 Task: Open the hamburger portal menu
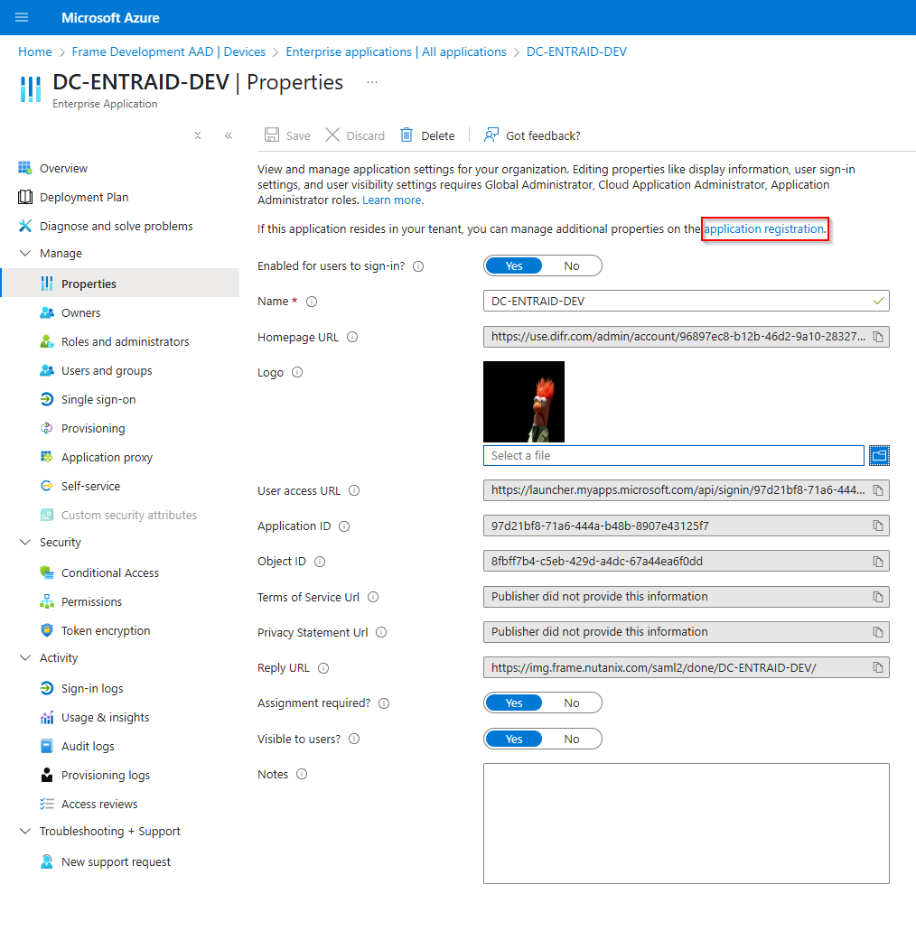click(22, 18)
